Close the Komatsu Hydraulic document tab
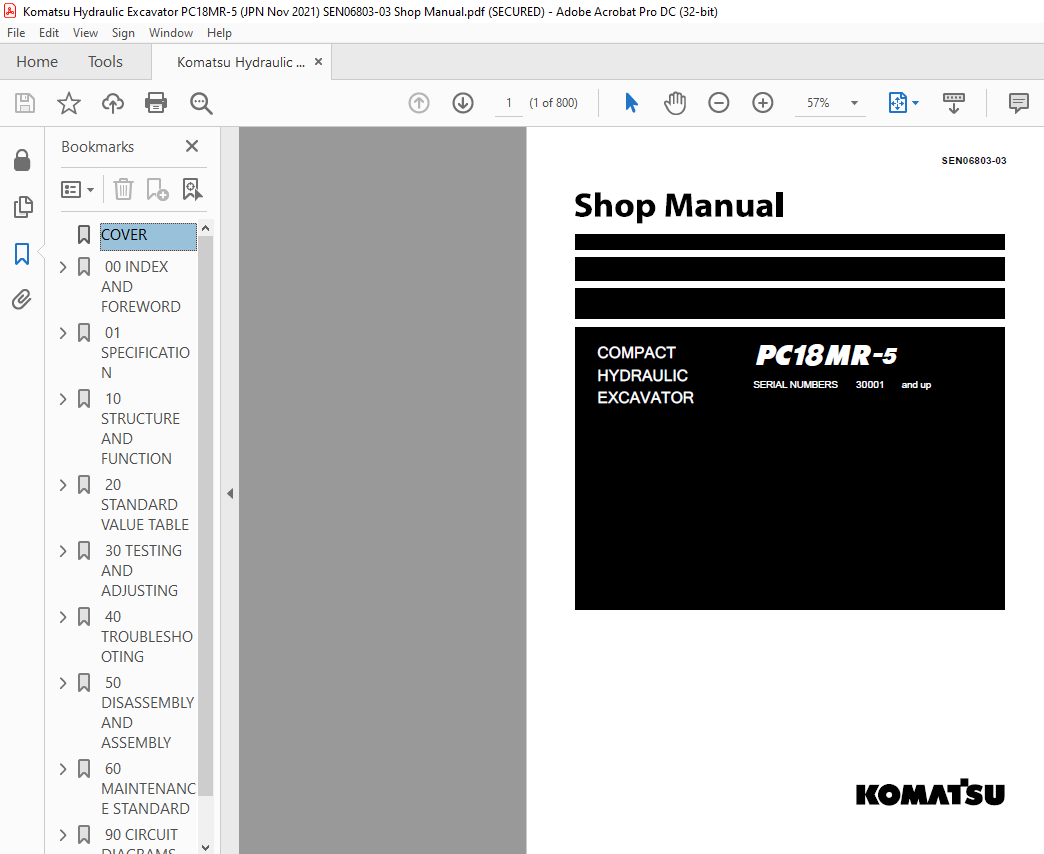The image size is (1044, 854). coord(318,62)
